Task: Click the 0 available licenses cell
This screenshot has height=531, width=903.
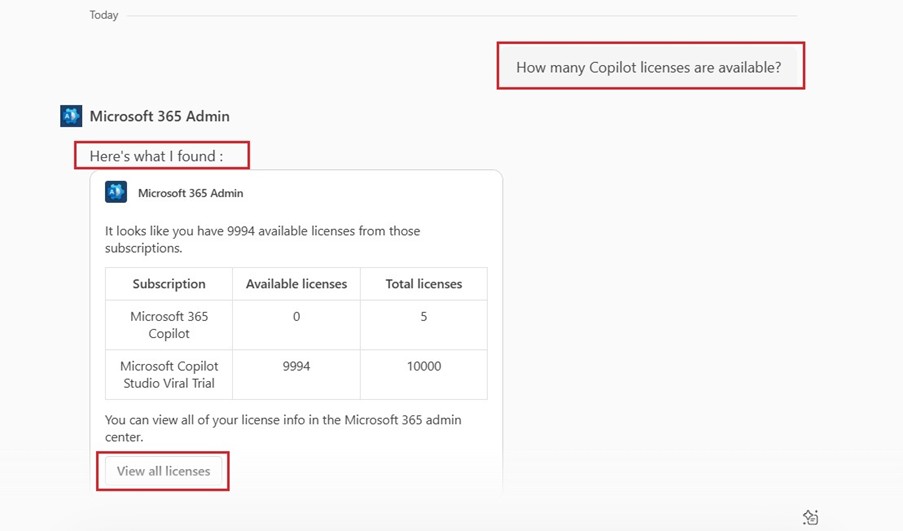Action: pyautogui.click(x=297, y=325)
